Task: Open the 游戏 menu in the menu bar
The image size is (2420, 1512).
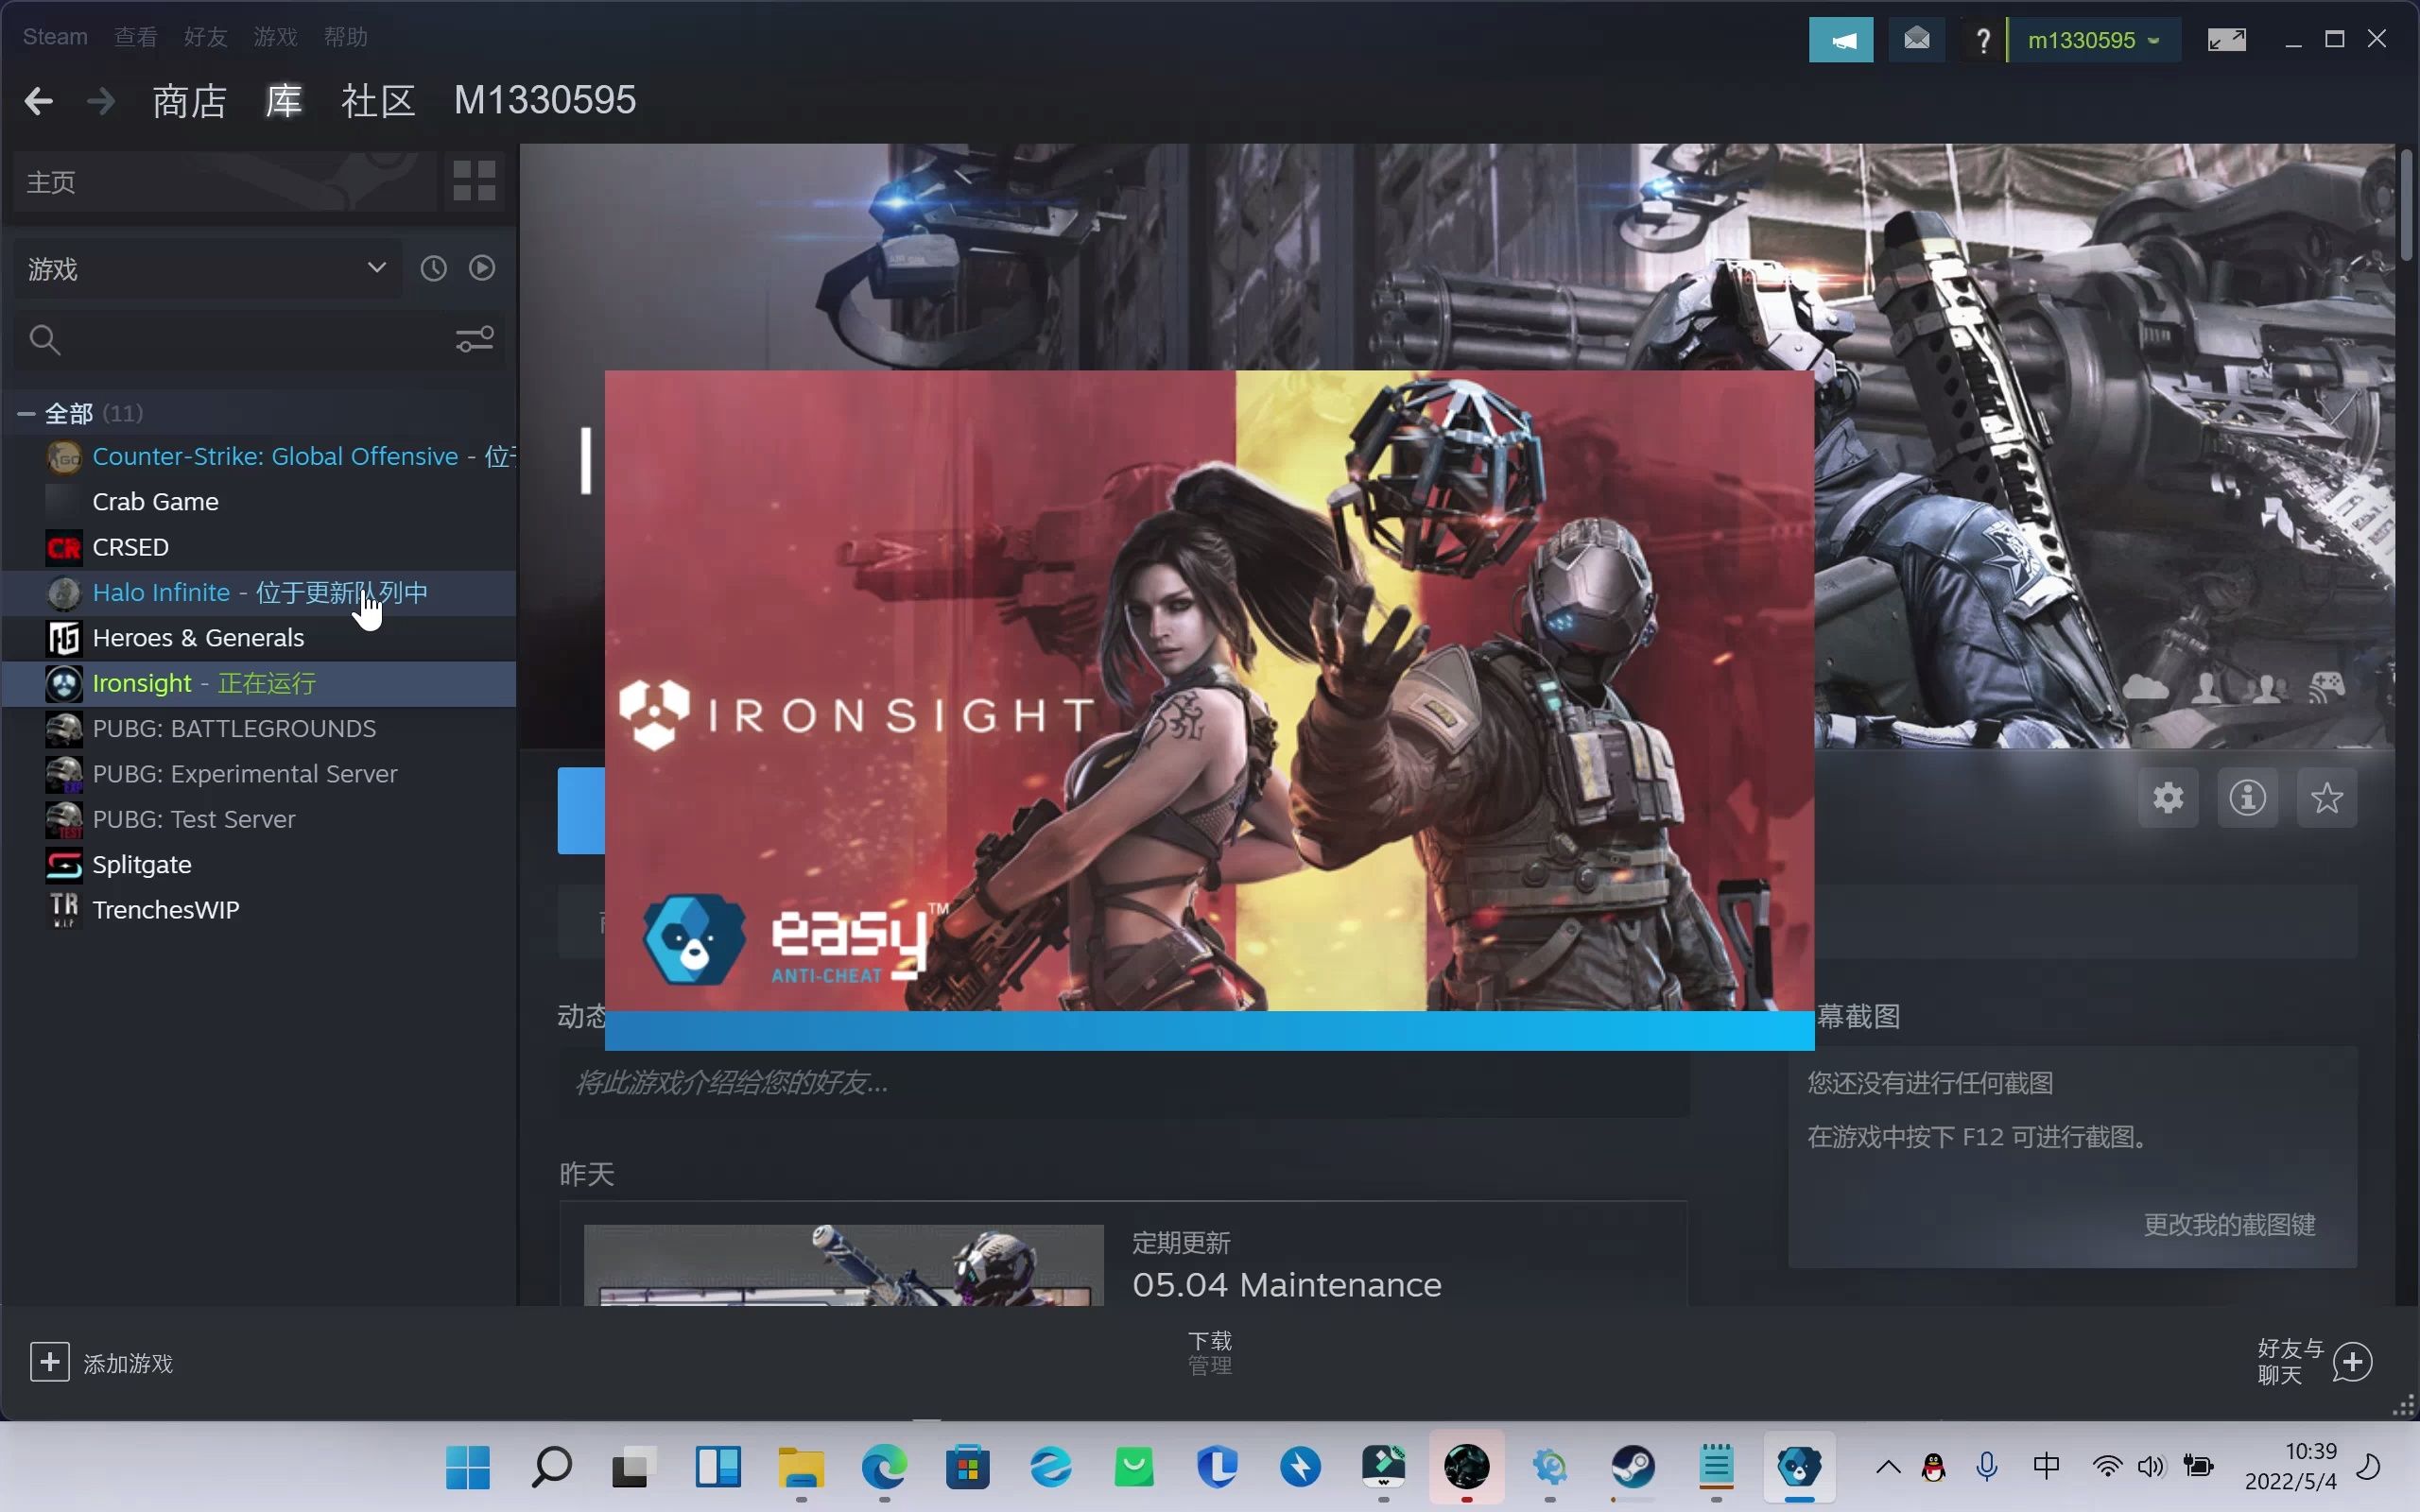Action: coord(275,37)
